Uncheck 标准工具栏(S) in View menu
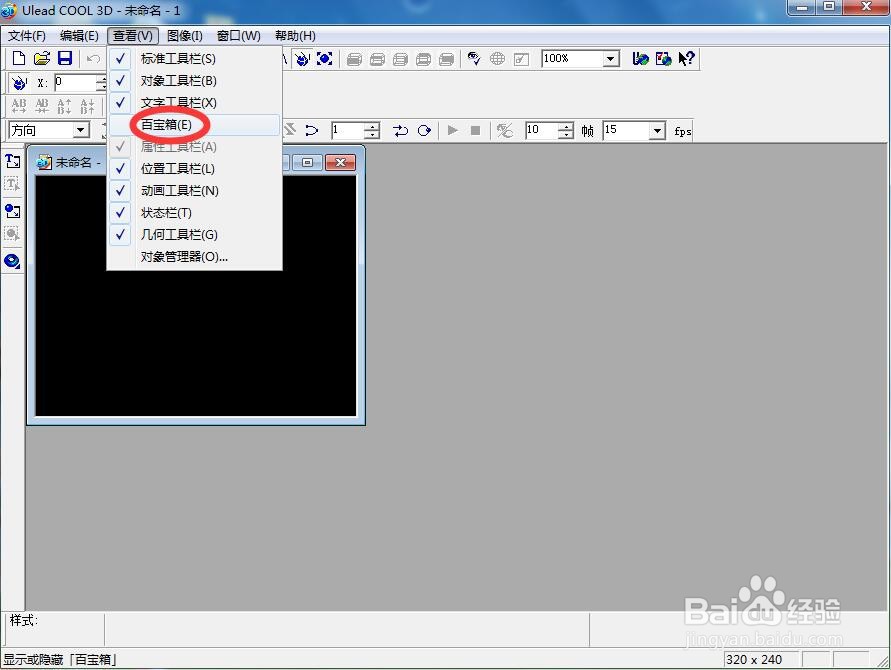Image resolution: width=891 pixels, height=670 pixels. 194,59
